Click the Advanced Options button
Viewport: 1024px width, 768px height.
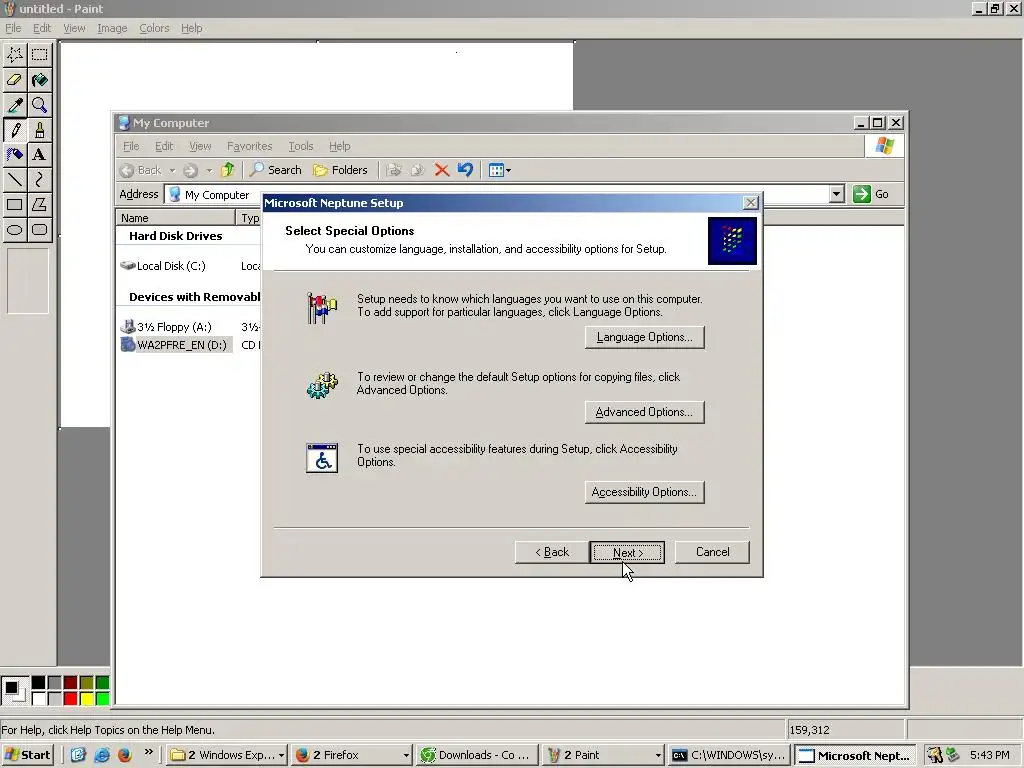[x=645, y=412]
